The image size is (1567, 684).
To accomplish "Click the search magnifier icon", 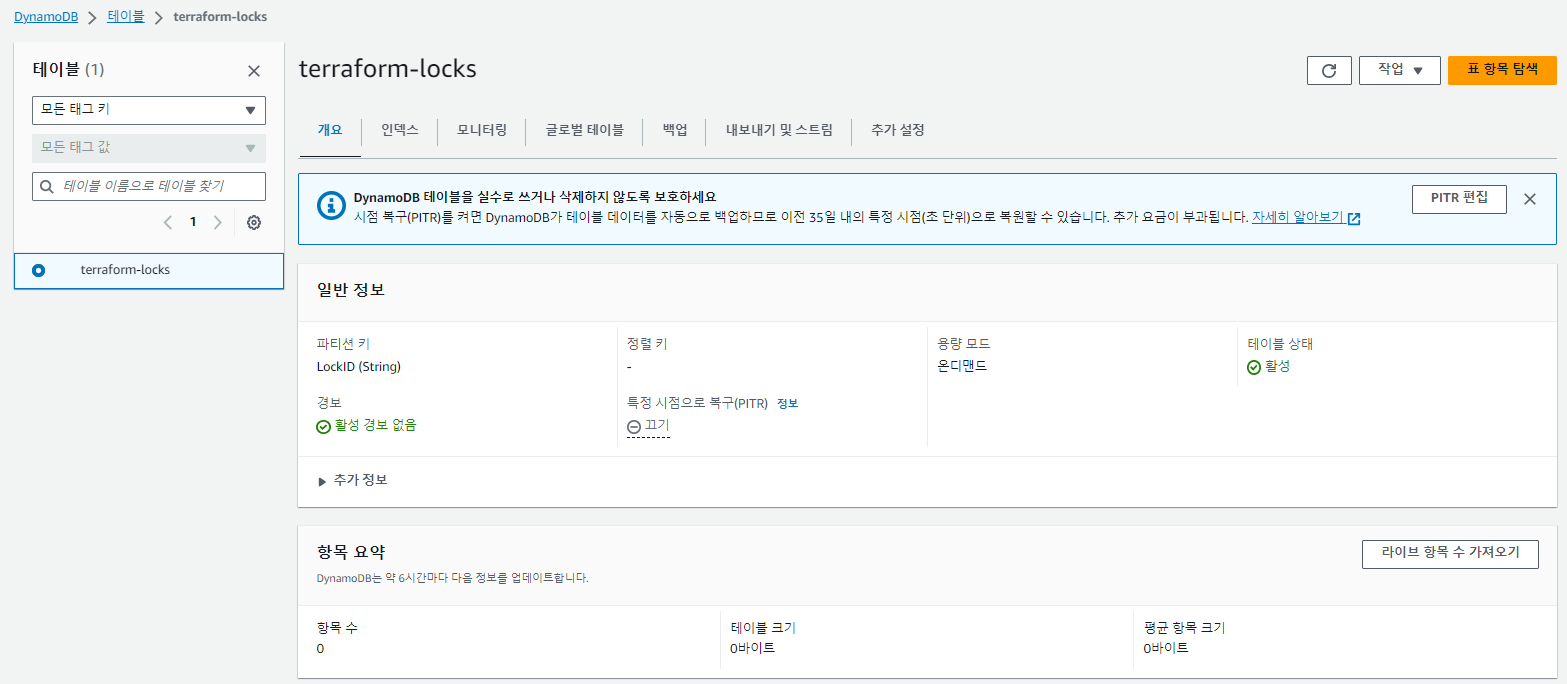I will point(46,187).
